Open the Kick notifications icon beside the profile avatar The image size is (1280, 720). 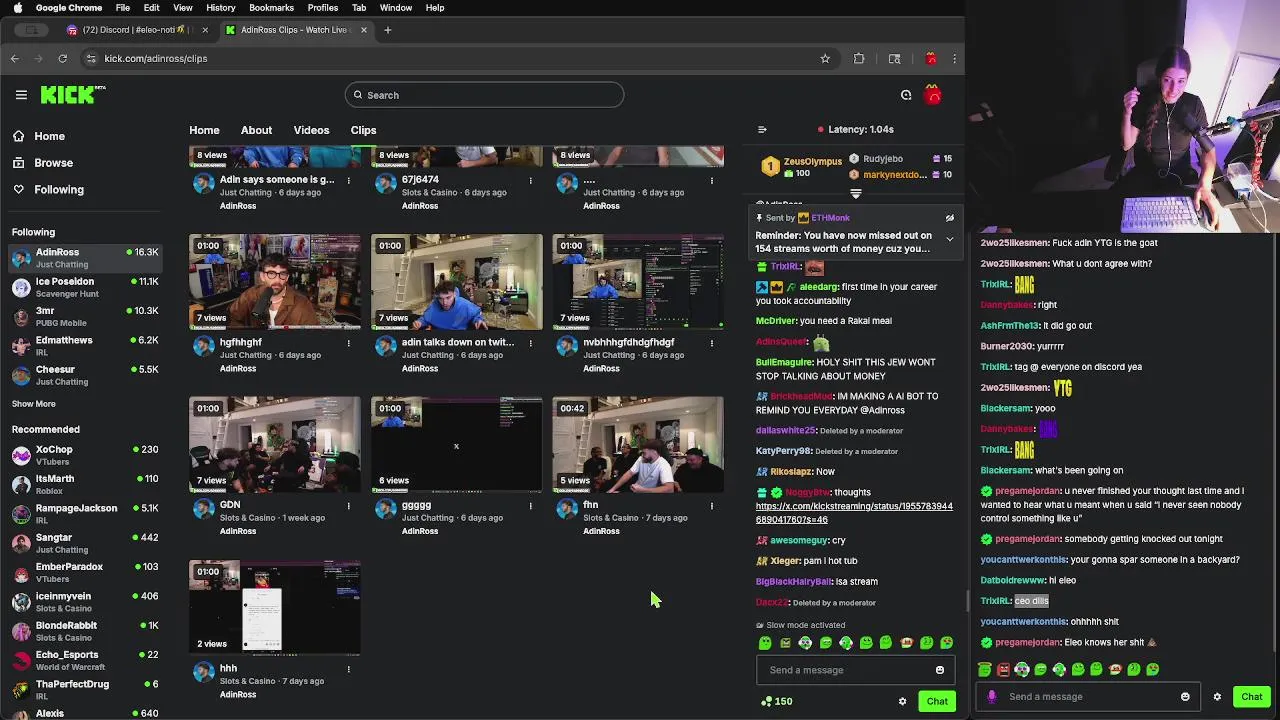[x=906, y=95]
